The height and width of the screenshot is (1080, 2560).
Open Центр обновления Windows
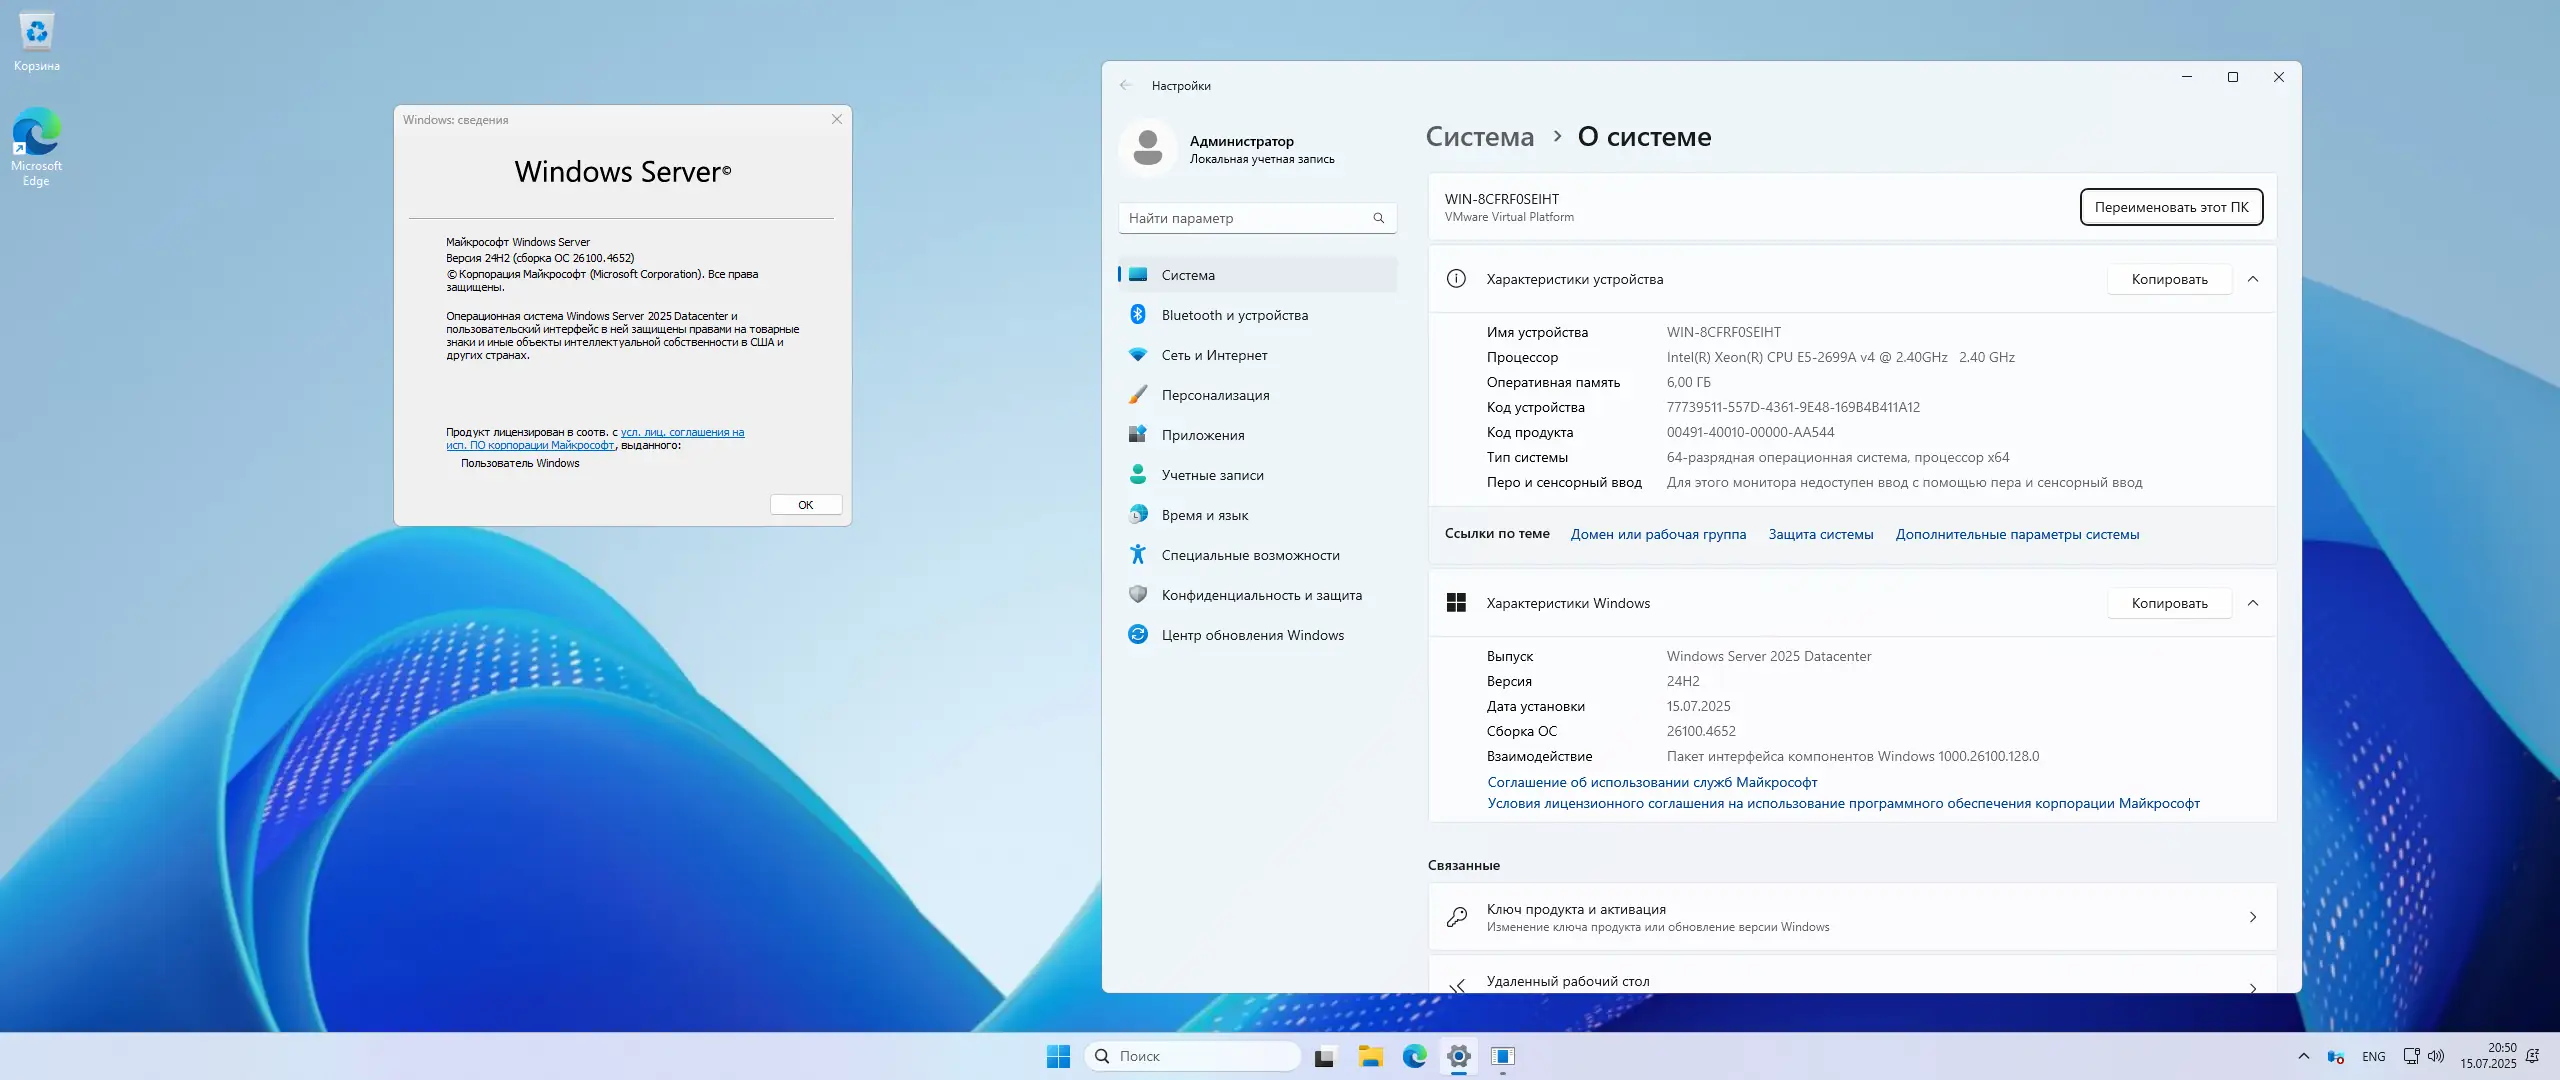(x=1252, y=635)
